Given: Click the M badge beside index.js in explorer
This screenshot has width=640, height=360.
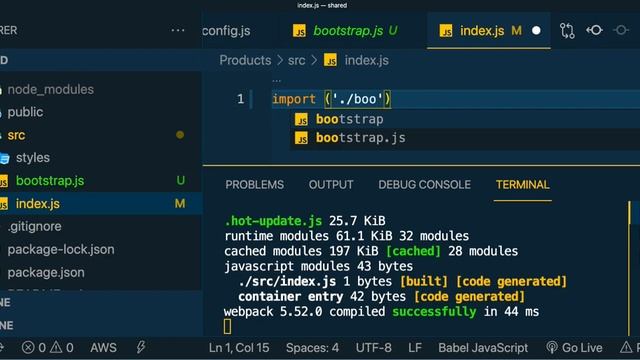Looking at the screenshot, I should click(x=180, y=203).
